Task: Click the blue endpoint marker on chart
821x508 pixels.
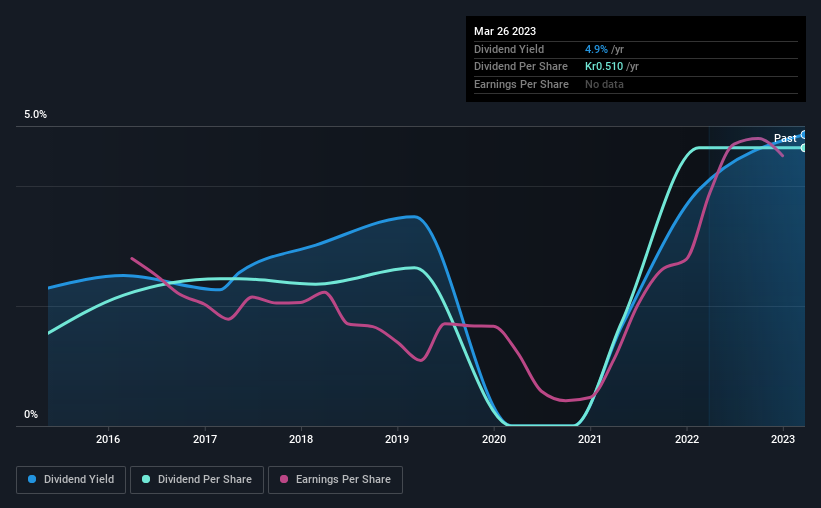Action: [x=803, y=135]
